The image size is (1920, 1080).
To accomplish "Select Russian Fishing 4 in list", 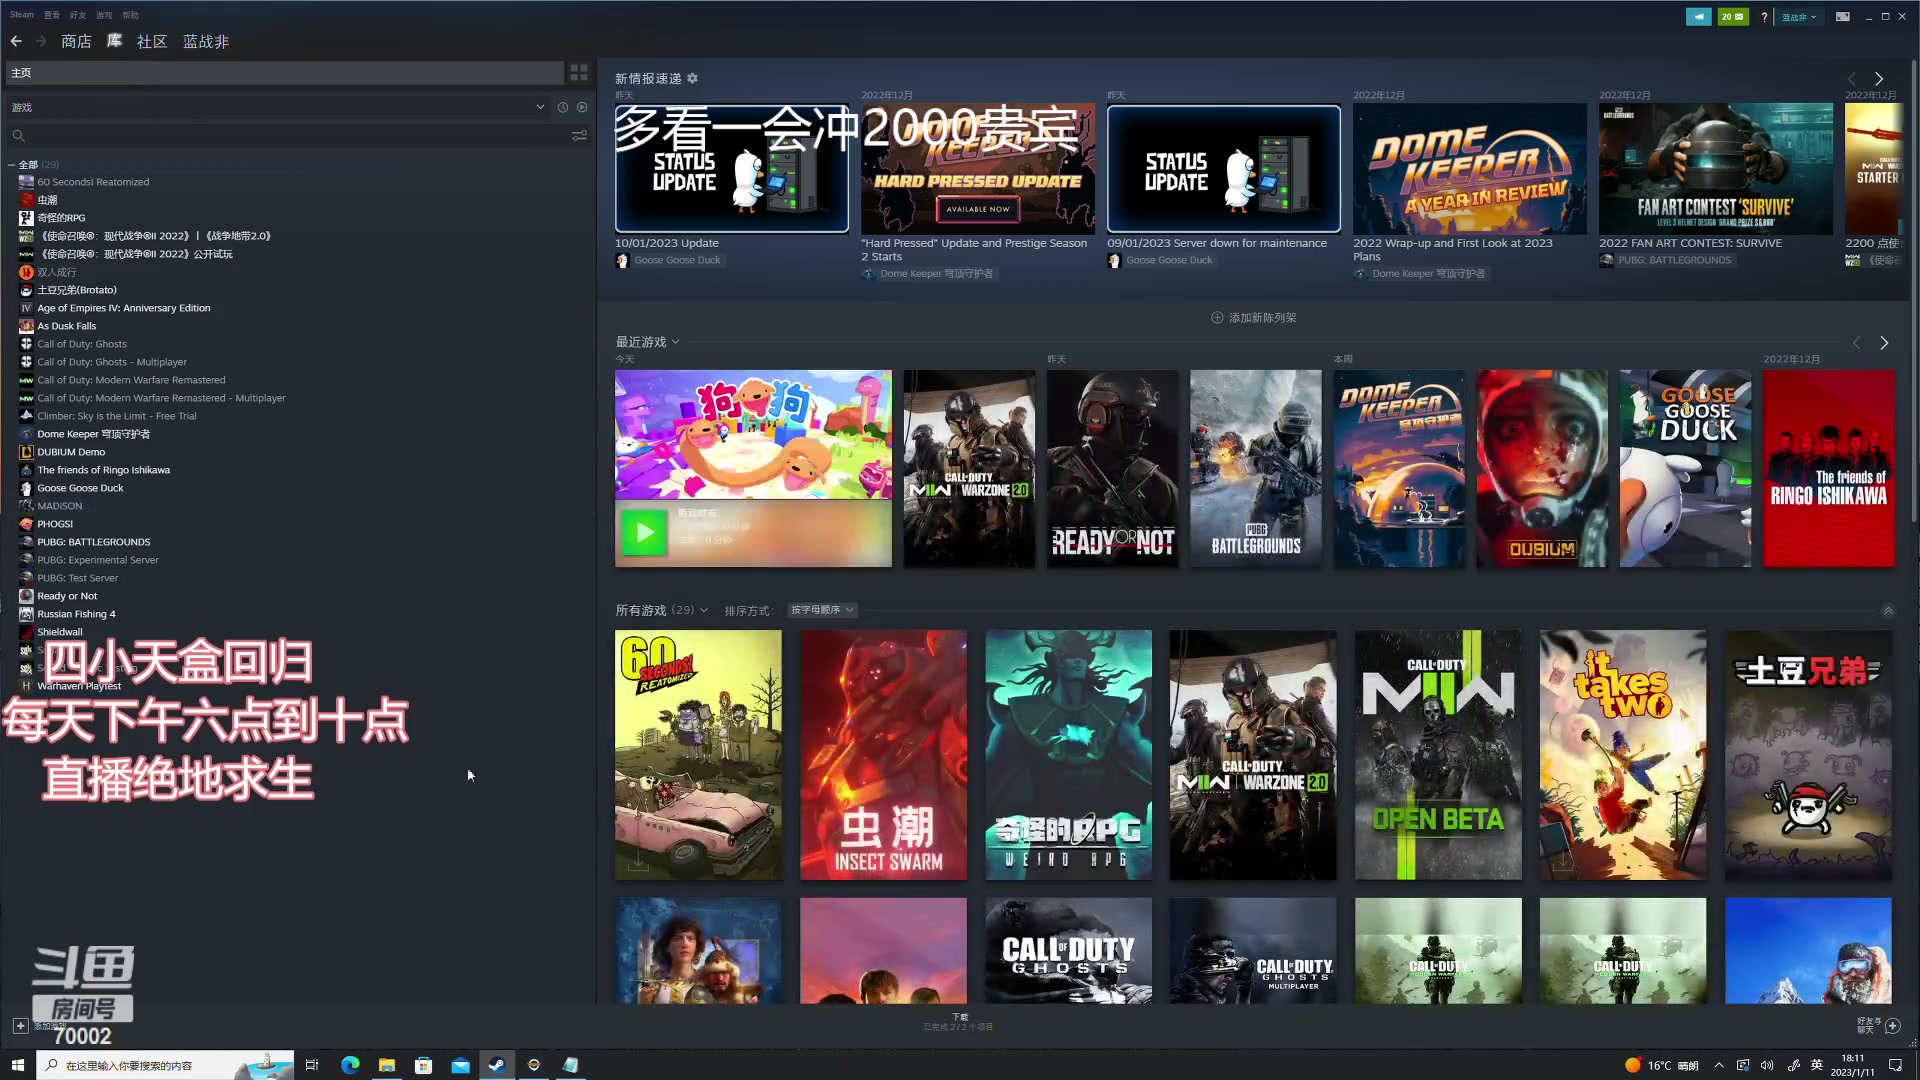I will 76,614.
